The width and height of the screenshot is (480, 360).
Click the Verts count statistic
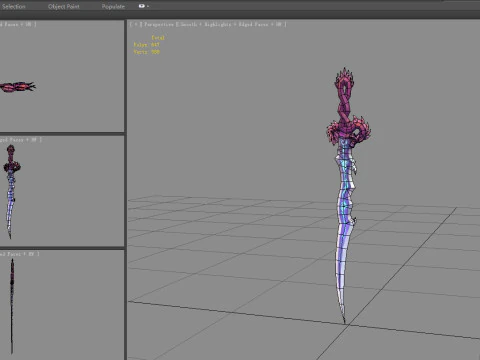[147, 52]
